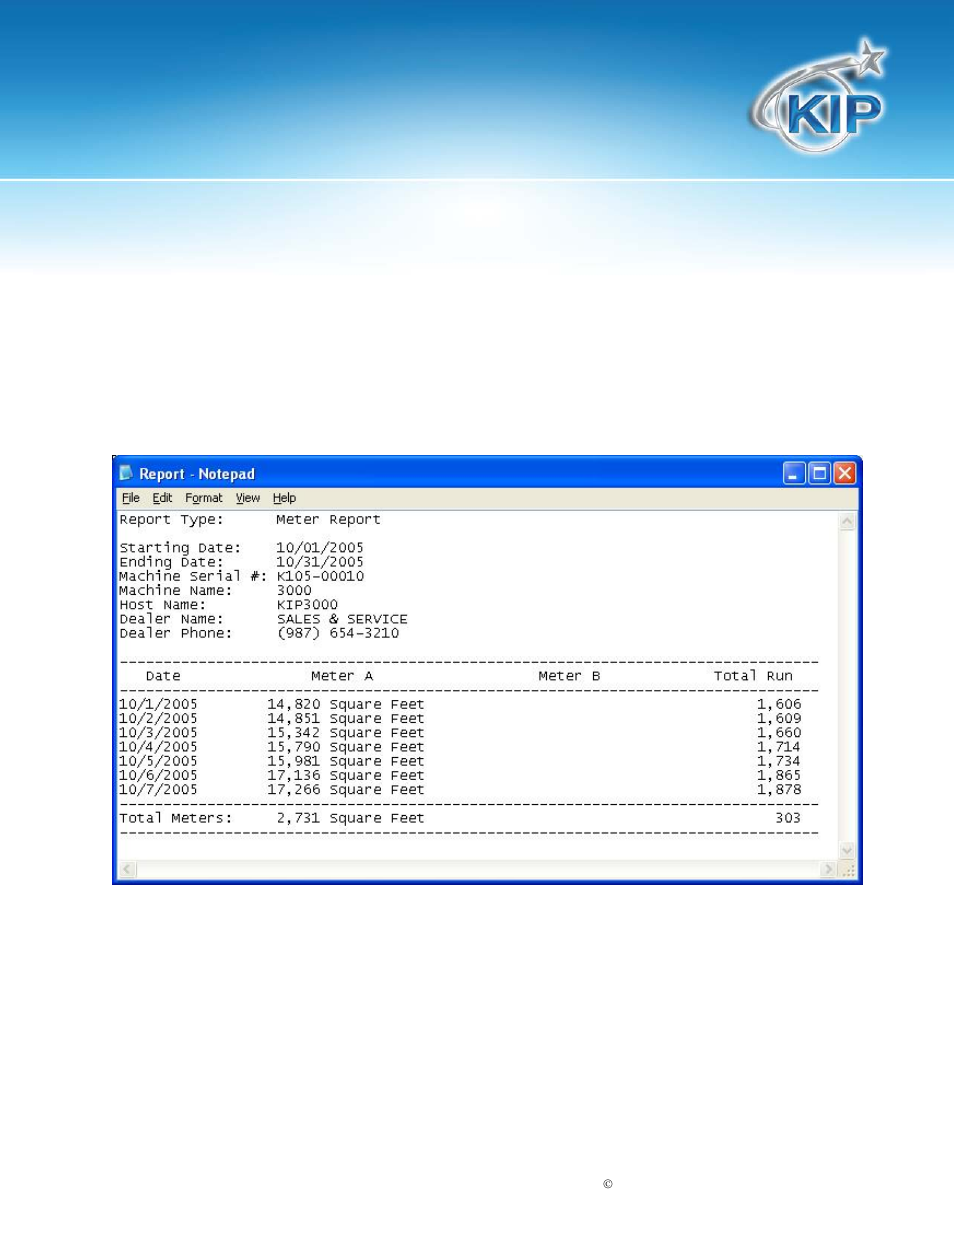
Task: Click the 'Dealer Name:' label
Action: [x=172, y=619]
